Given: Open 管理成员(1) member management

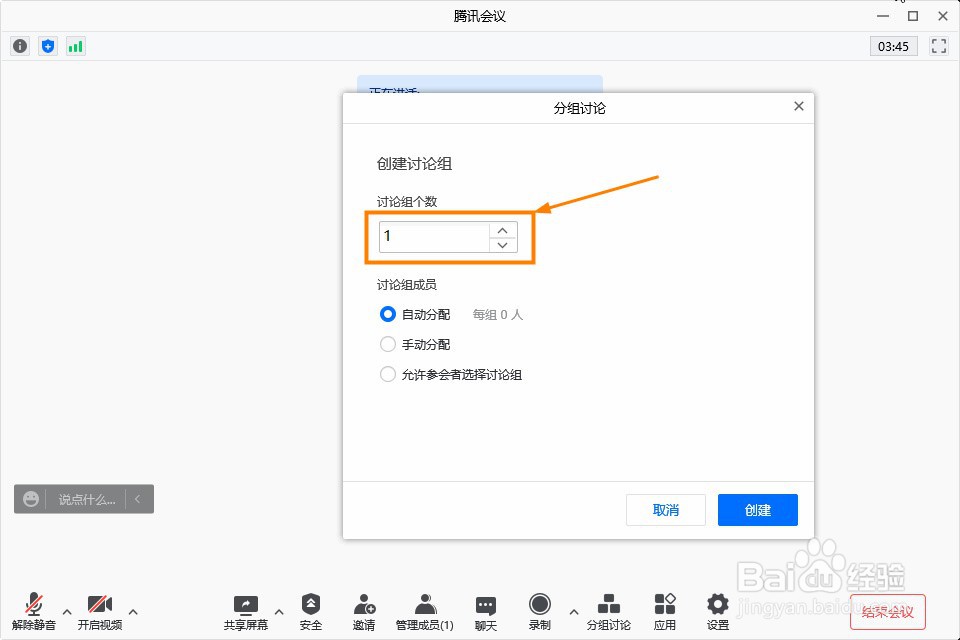Looking at the screenshot, I should pyautogui.click(x=424, y=612).
